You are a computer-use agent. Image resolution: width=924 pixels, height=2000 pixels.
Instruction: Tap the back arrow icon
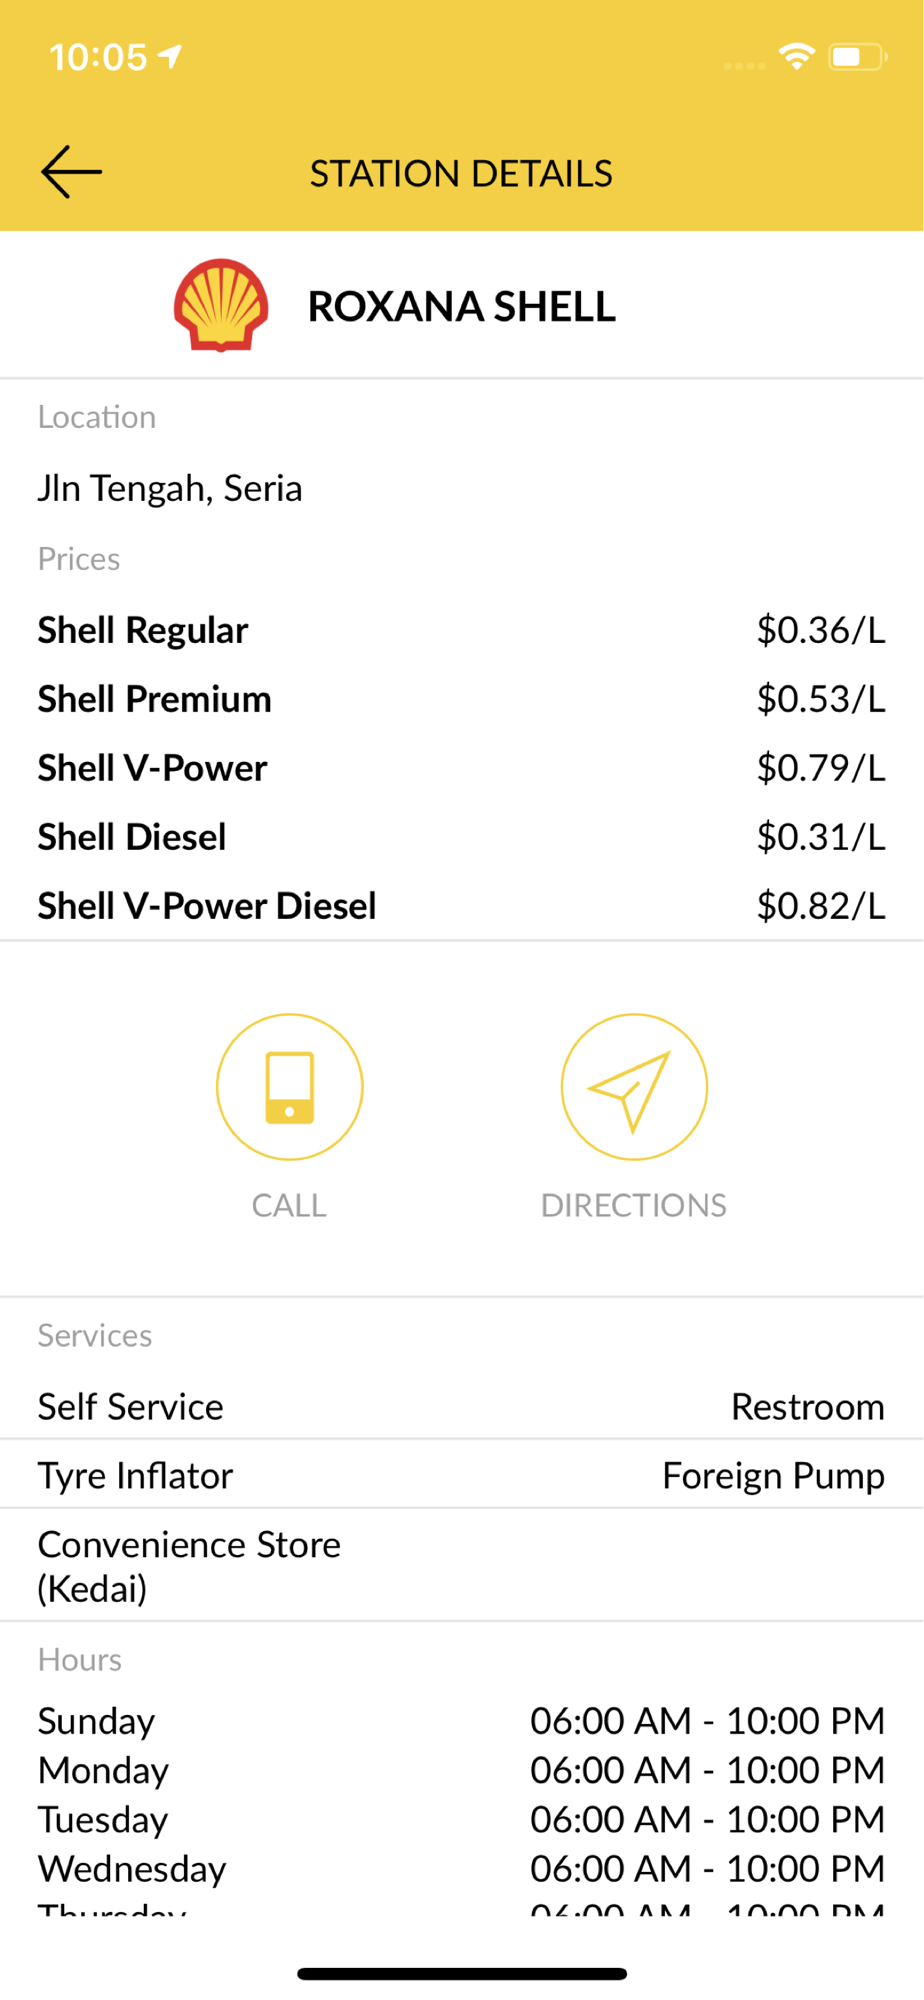tap(71, 172)
